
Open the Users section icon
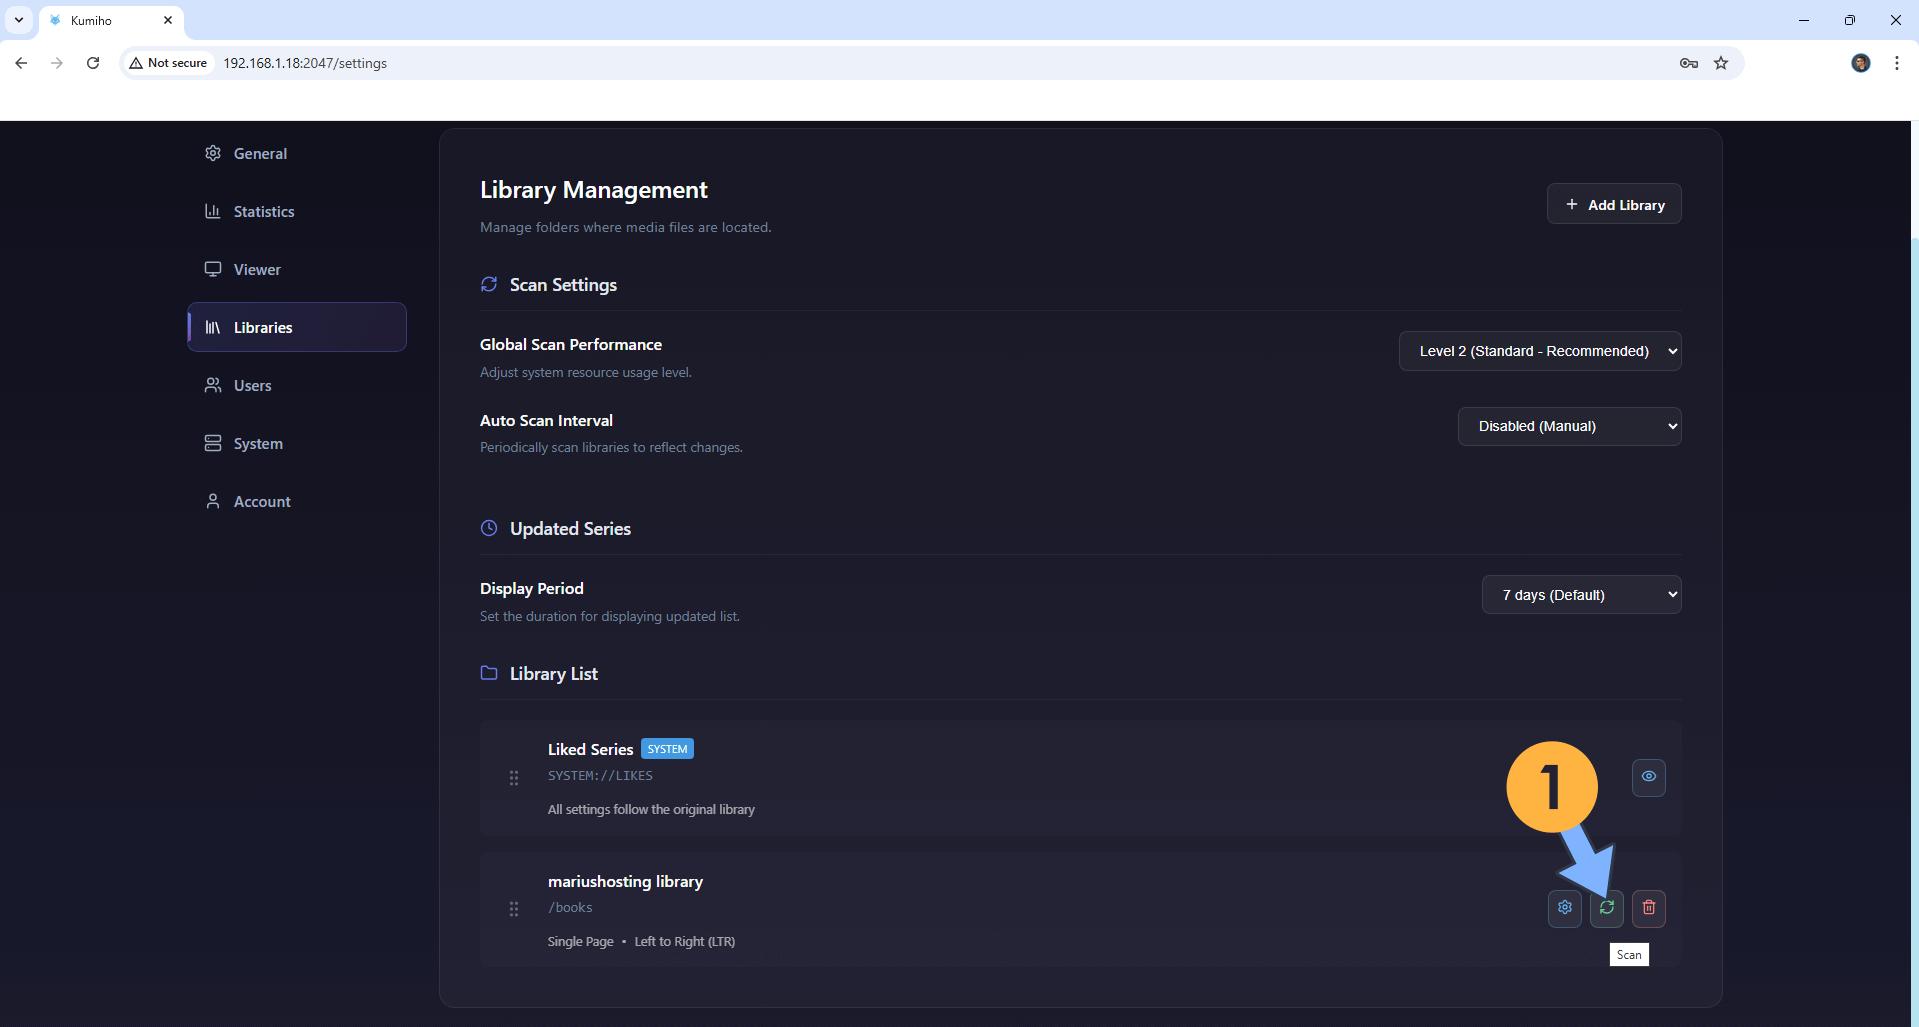point(212,385)
